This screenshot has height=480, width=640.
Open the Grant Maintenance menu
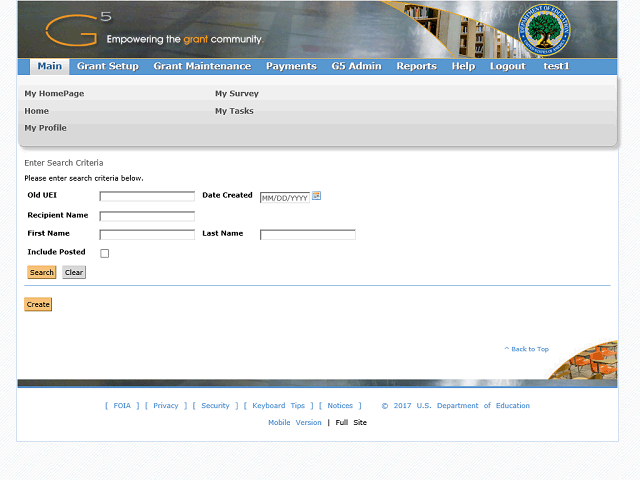[202, 66]
